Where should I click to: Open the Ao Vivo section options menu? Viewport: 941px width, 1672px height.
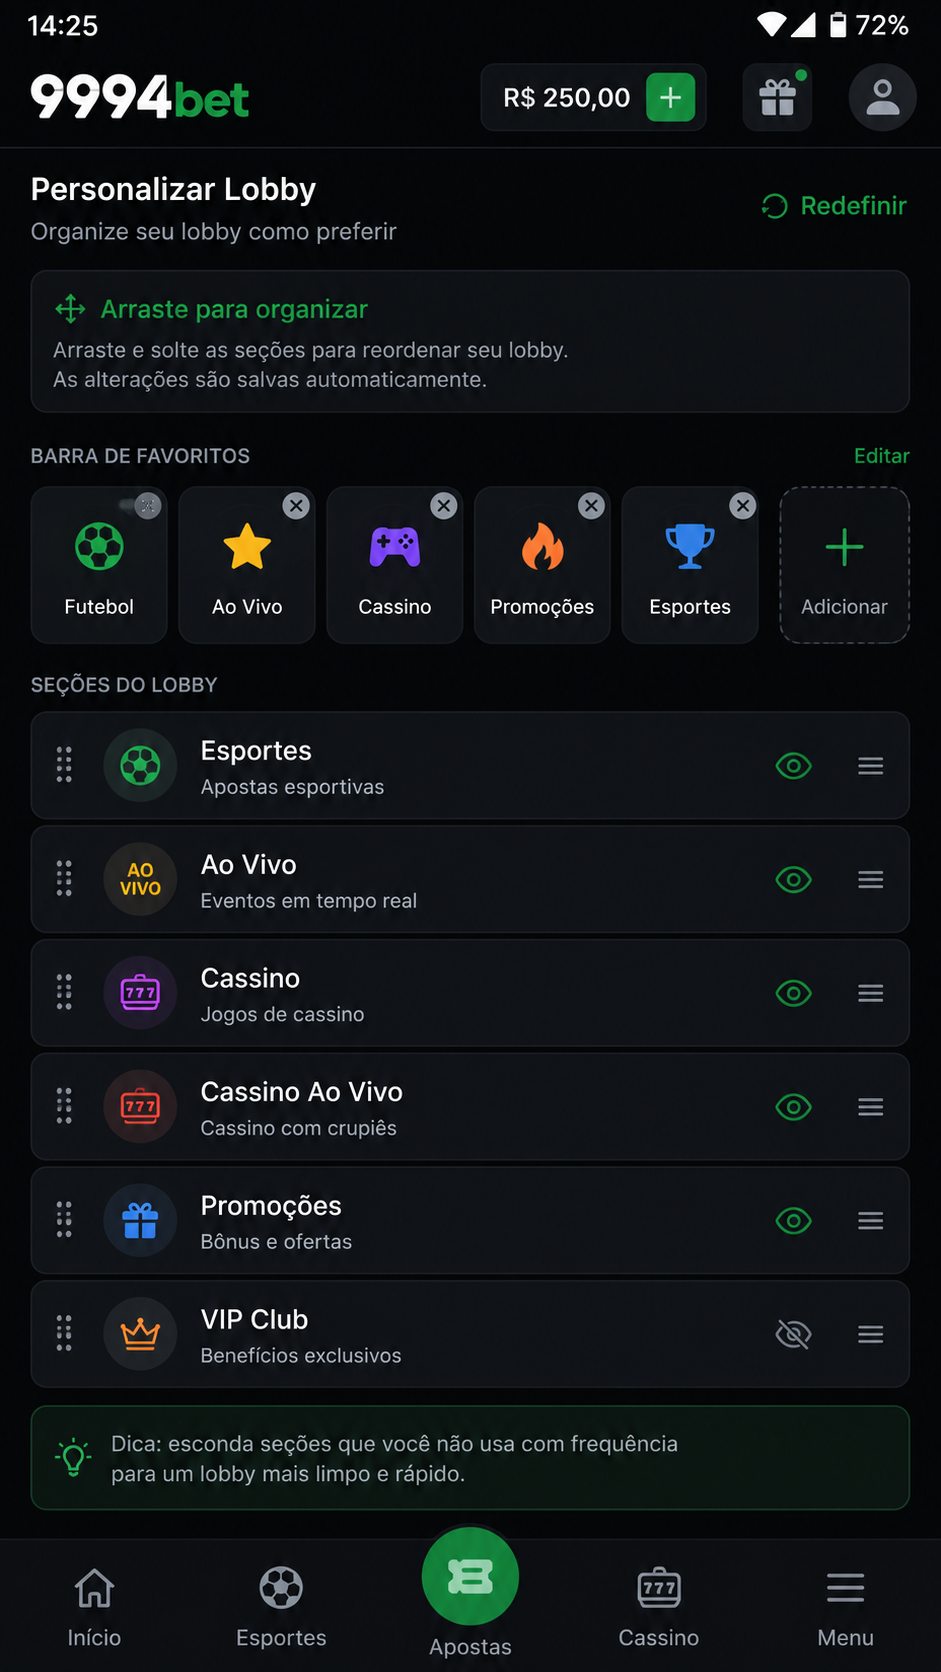[871, 880]
